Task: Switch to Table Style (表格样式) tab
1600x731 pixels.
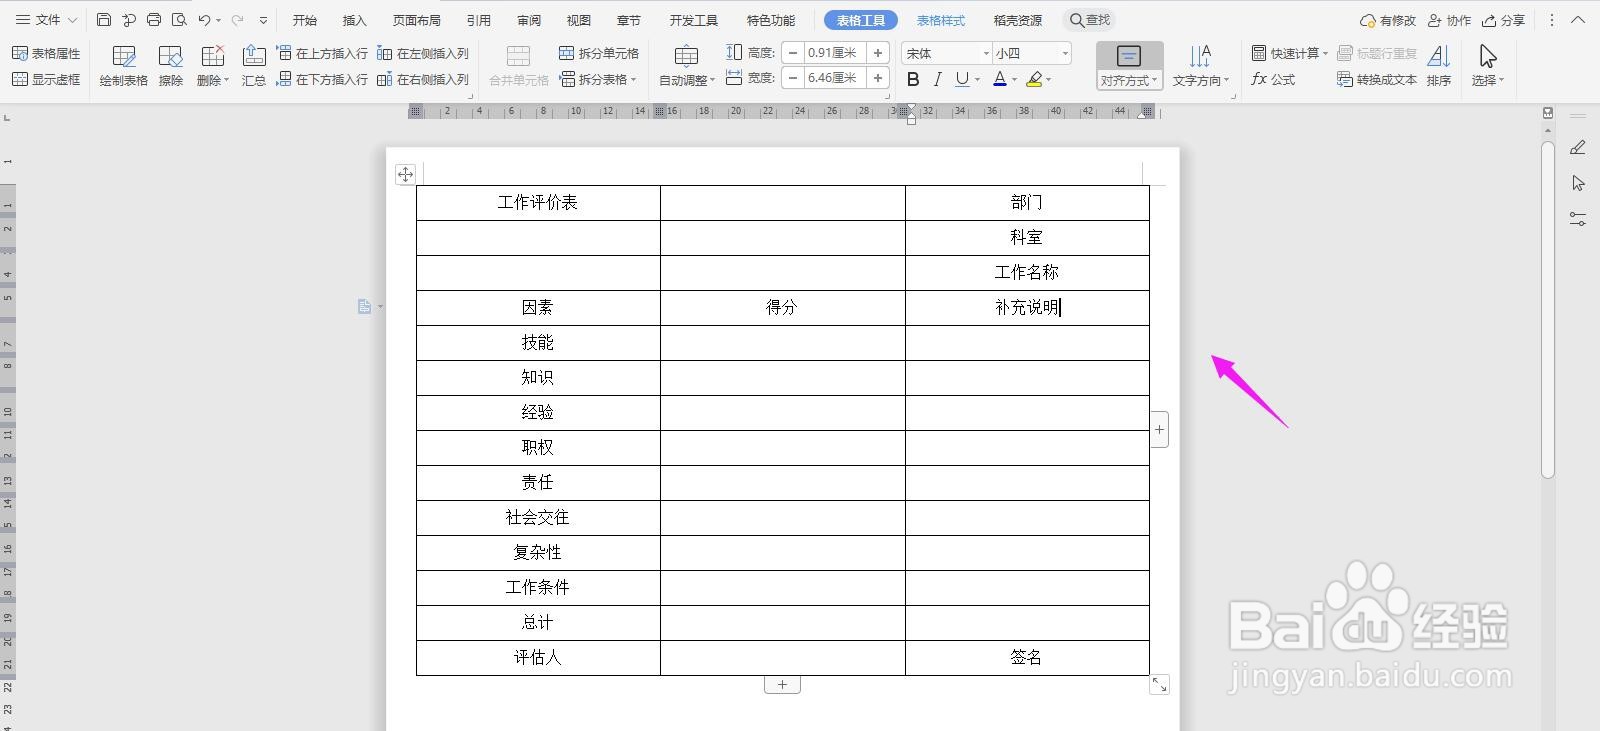Action: [x=941, y=20]
